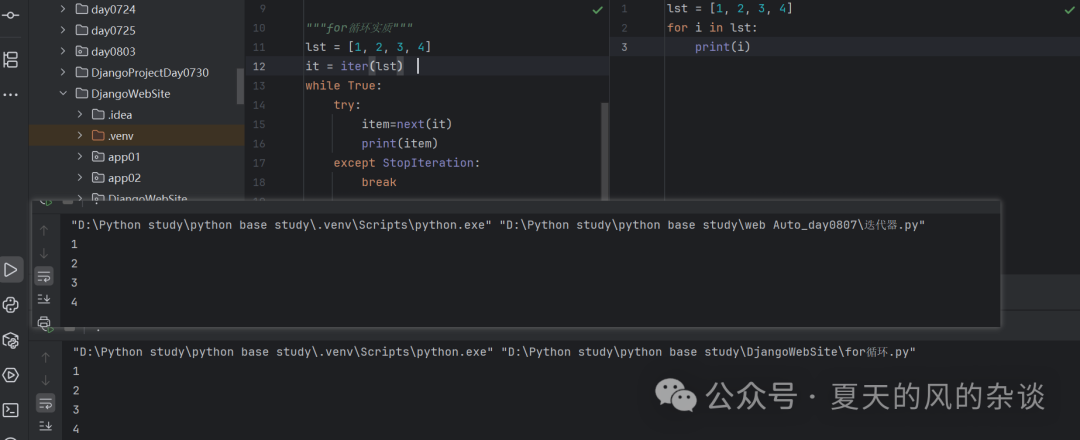Image resolution: width=1080 pixels, height=440 pixels.
Task: Expand the app01 folder chevron
Action: 80,157
